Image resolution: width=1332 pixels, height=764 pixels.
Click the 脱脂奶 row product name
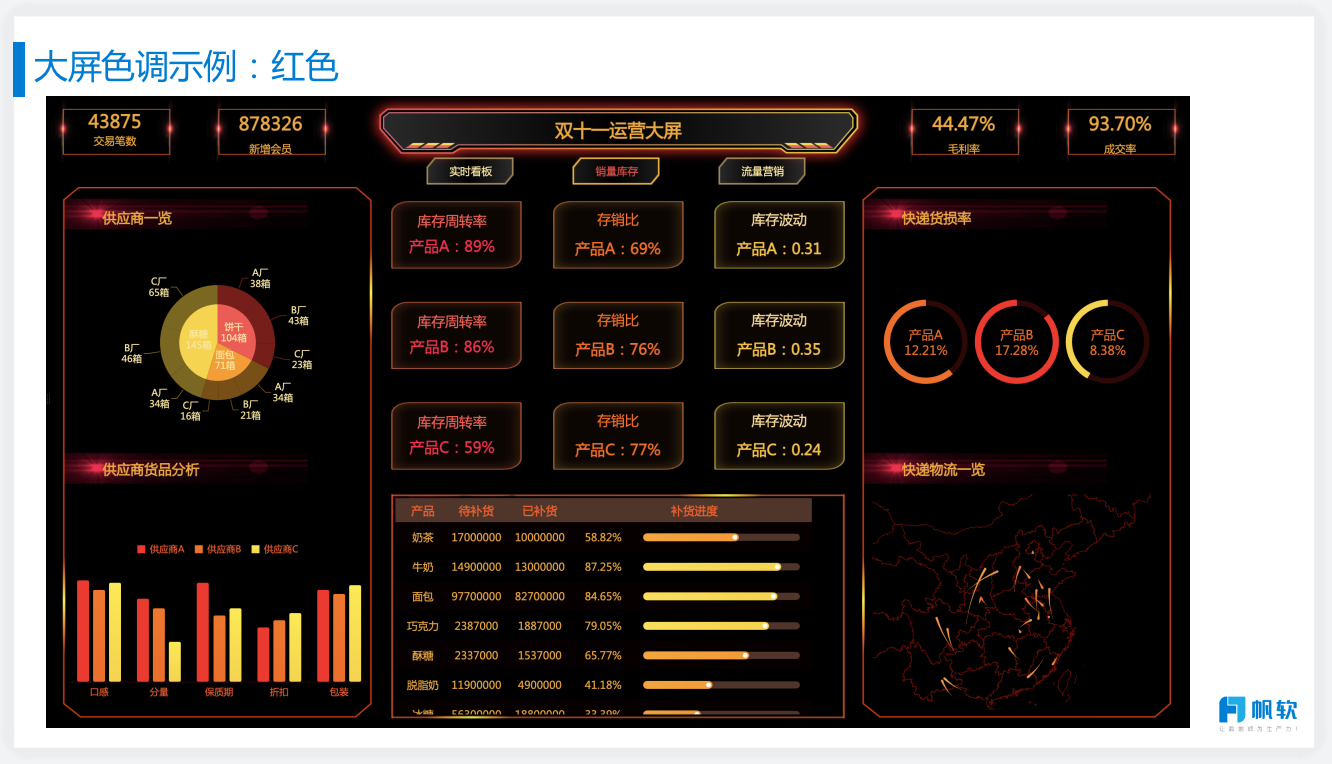click(423, 685)
